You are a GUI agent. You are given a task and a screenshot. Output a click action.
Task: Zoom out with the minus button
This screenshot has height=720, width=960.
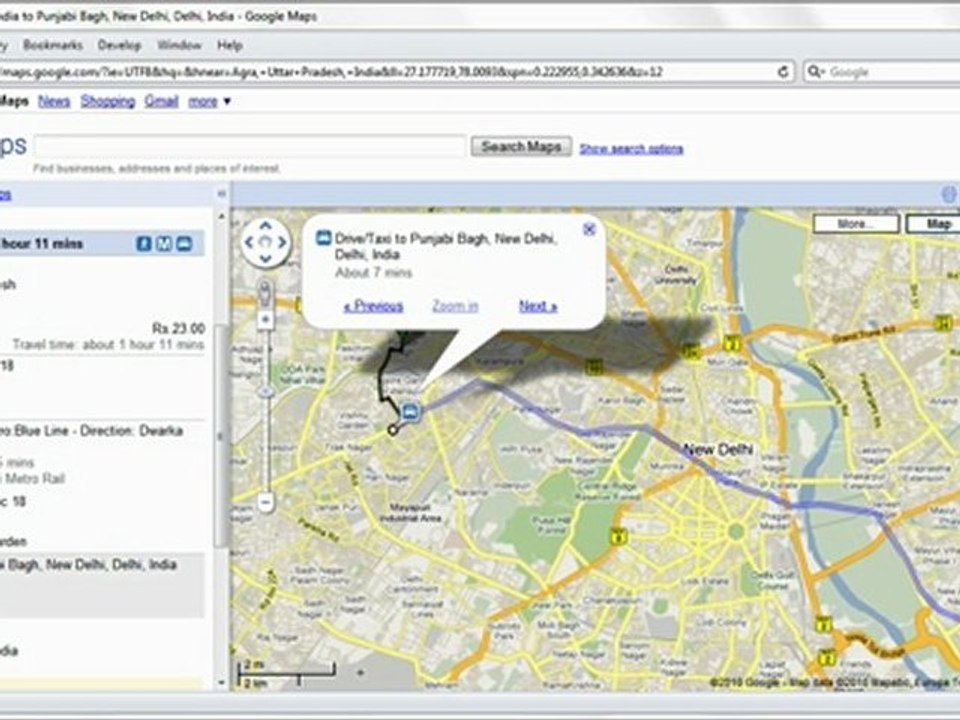(x=265, y=503)
